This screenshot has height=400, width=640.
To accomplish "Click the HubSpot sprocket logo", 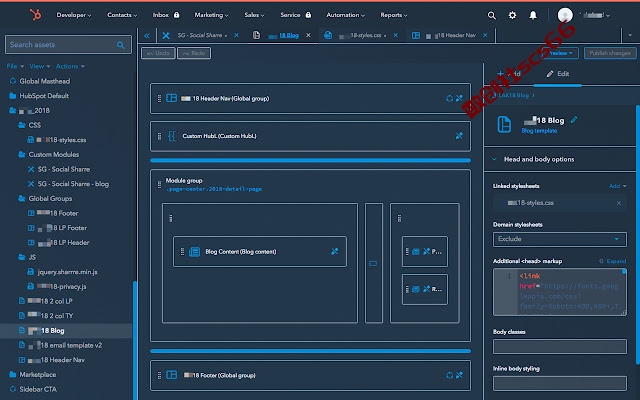I will coord(36,15).
